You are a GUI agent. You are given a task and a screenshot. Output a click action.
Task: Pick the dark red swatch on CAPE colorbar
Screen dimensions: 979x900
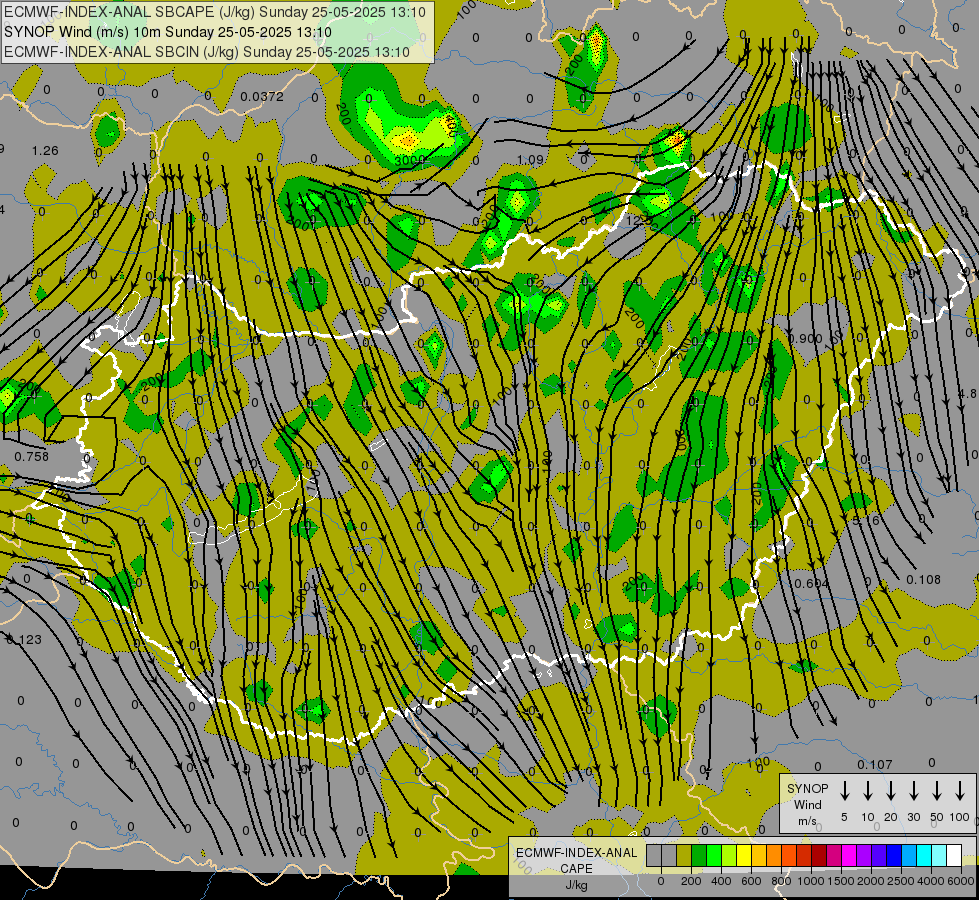click(819, 855)
